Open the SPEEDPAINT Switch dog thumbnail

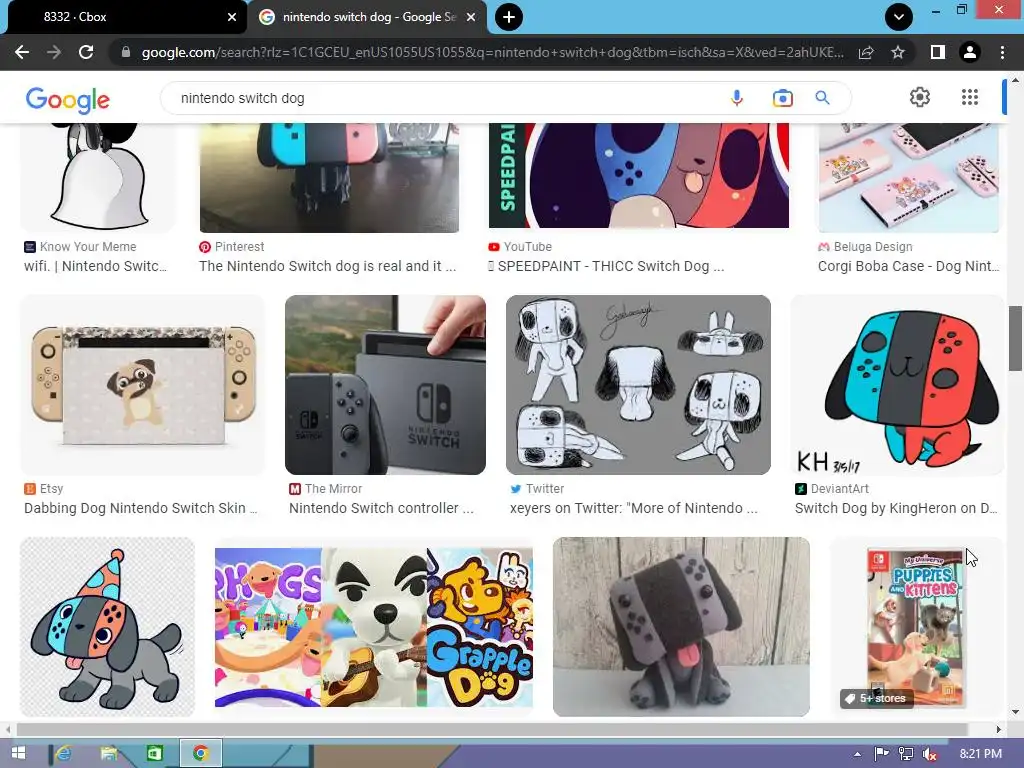coord(639,175)
